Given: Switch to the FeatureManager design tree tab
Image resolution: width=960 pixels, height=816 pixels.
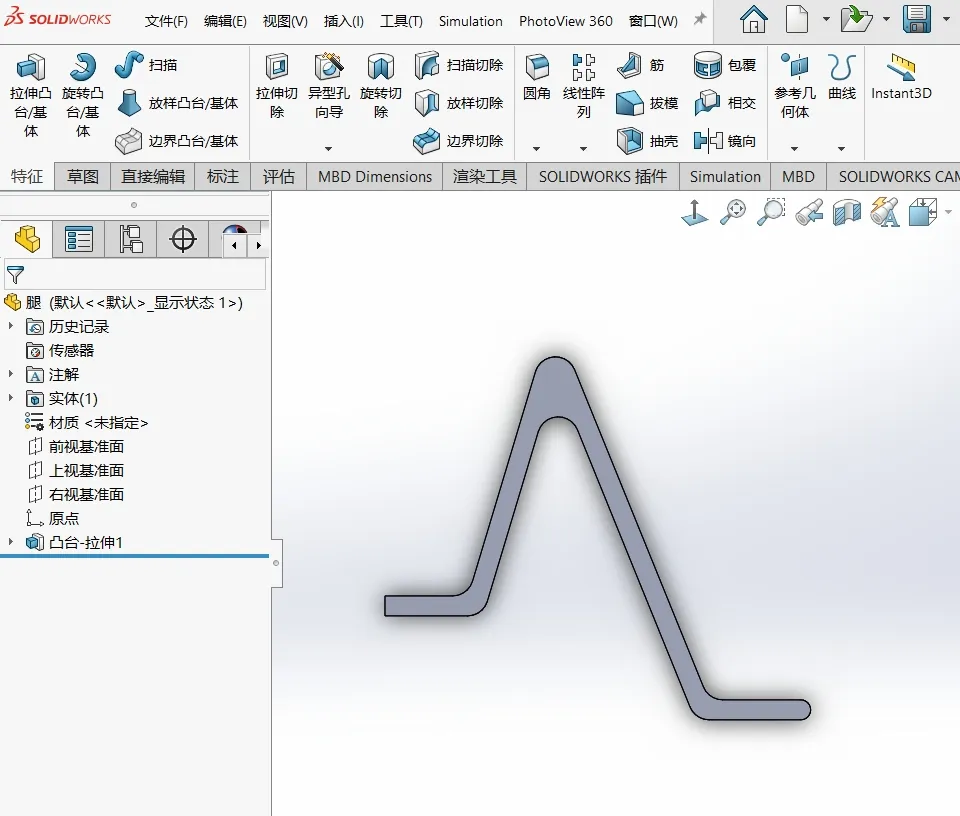Looking at the screenshot, I should 27,239.
